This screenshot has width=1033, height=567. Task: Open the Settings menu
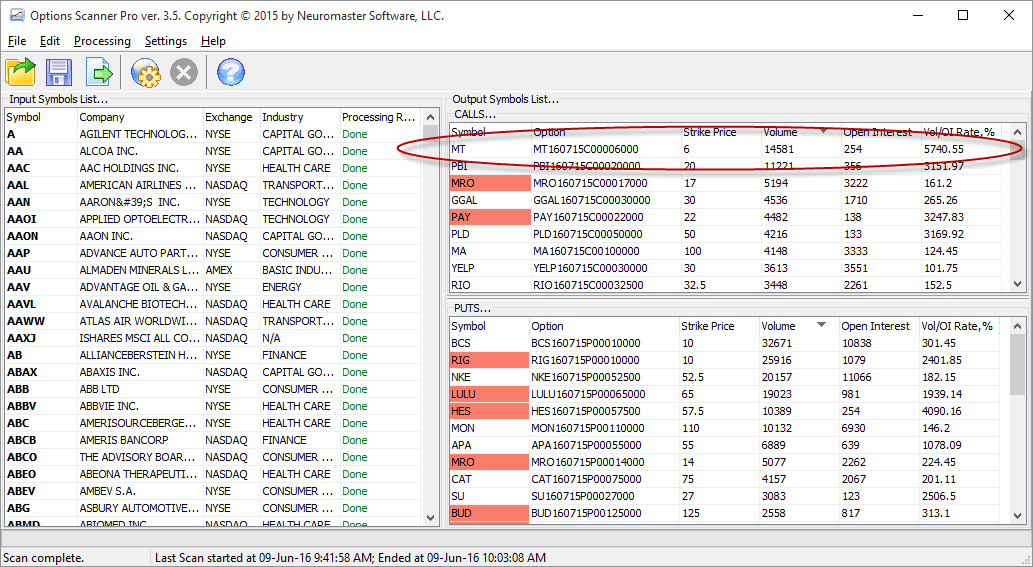pyautogui.click(x=165, y=41)
